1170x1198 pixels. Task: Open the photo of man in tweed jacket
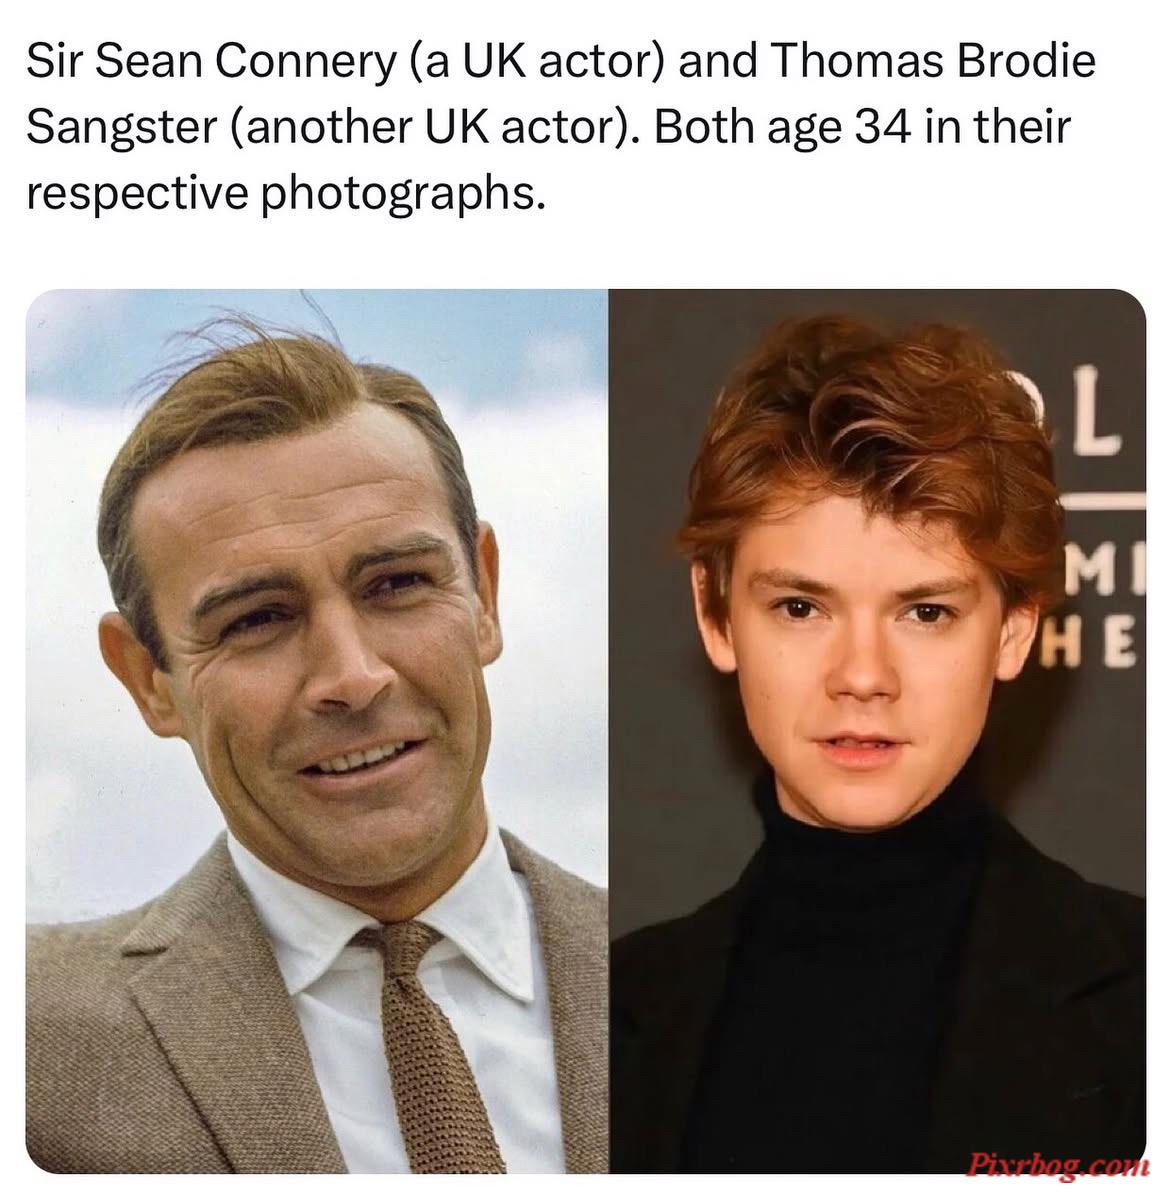pos(317,731)
